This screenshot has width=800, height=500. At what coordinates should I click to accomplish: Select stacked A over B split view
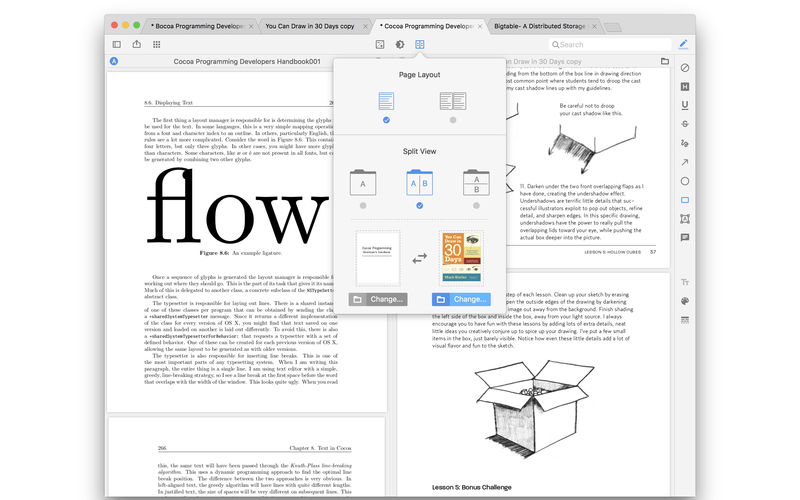tap(476, 206)
